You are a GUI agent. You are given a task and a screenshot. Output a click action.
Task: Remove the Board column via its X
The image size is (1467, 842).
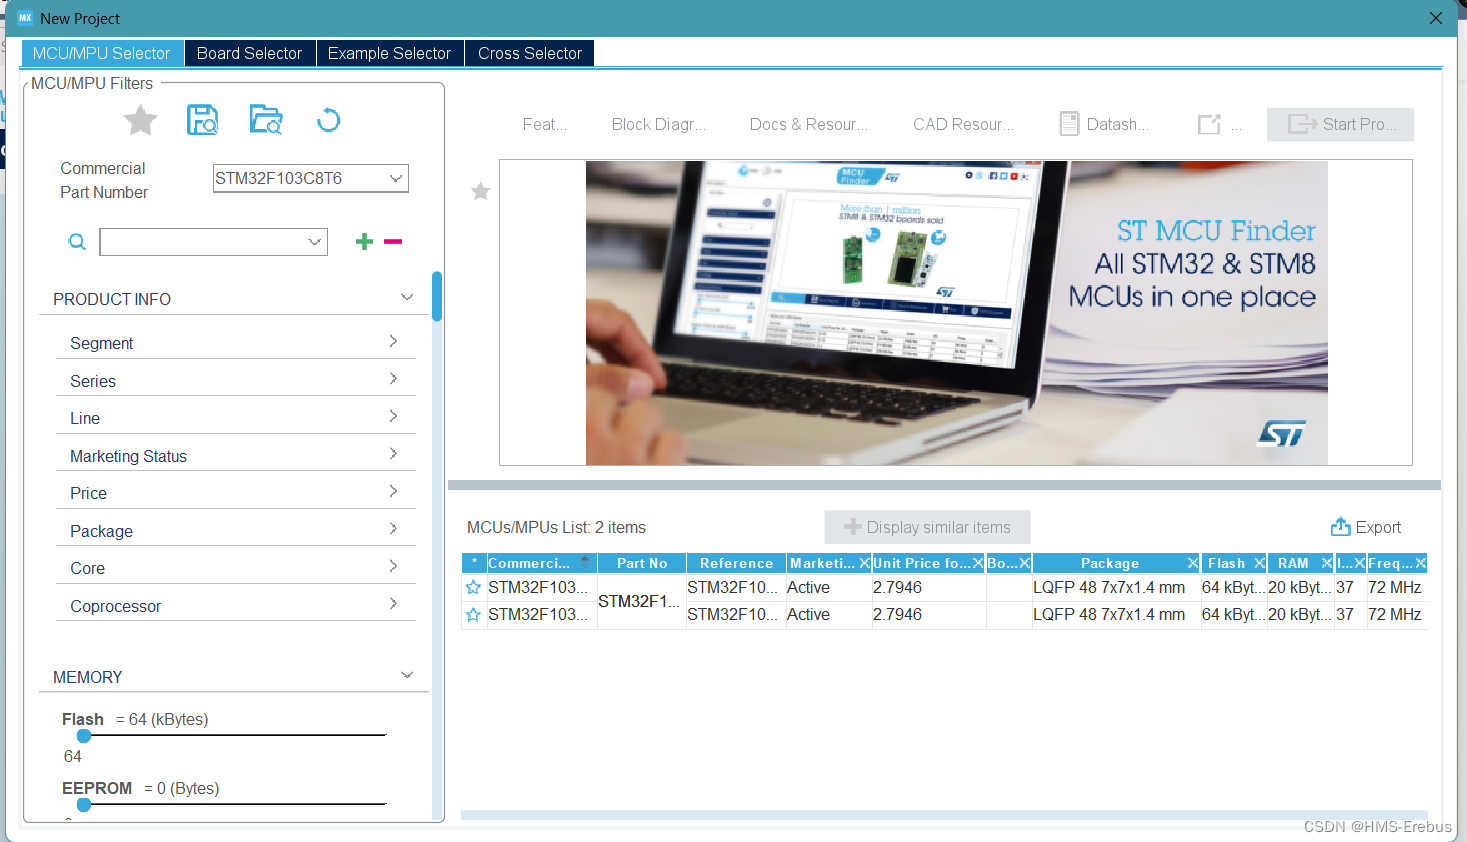click(x=1024, y=563)
